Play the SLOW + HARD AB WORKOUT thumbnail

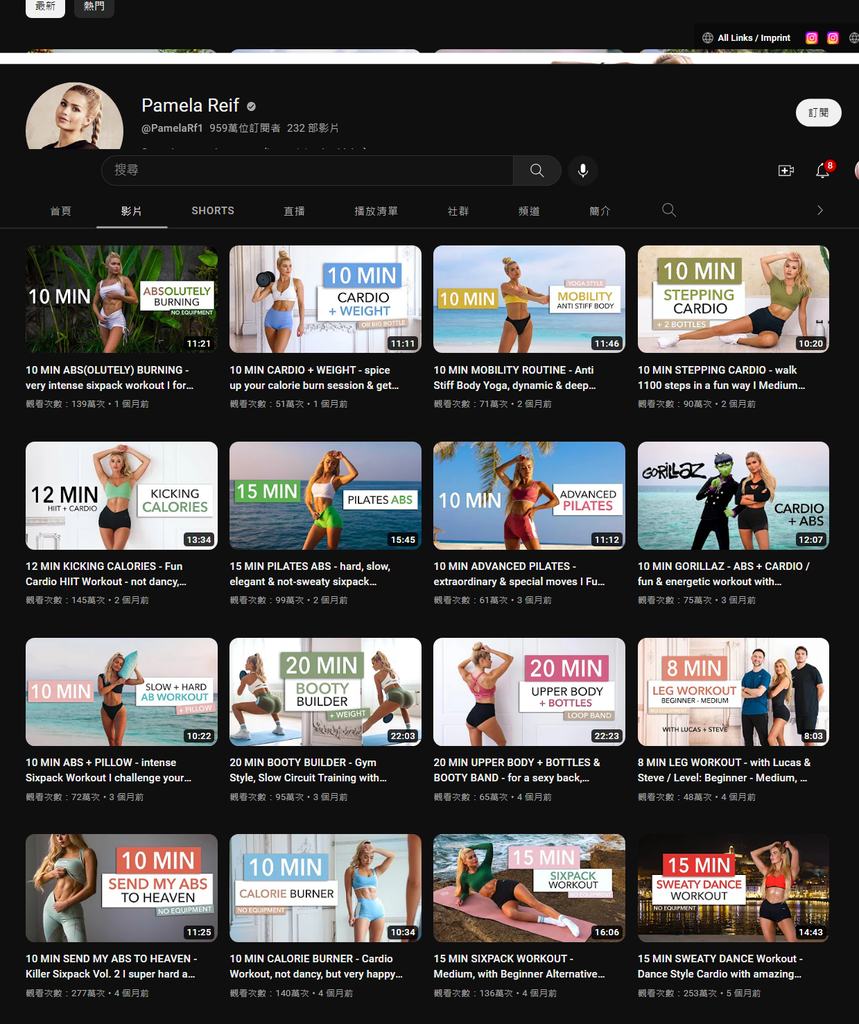122,692
